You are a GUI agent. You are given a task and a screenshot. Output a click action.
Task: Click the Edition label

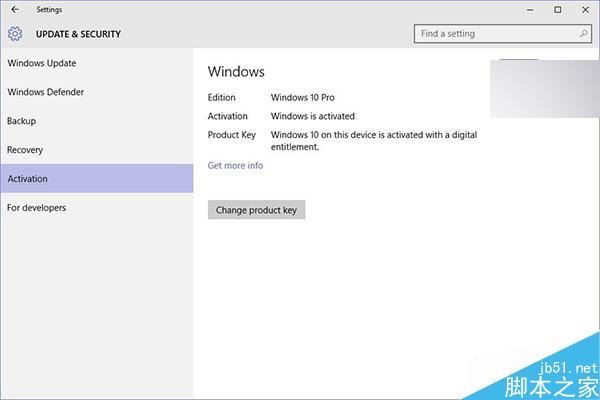[222, 98]
